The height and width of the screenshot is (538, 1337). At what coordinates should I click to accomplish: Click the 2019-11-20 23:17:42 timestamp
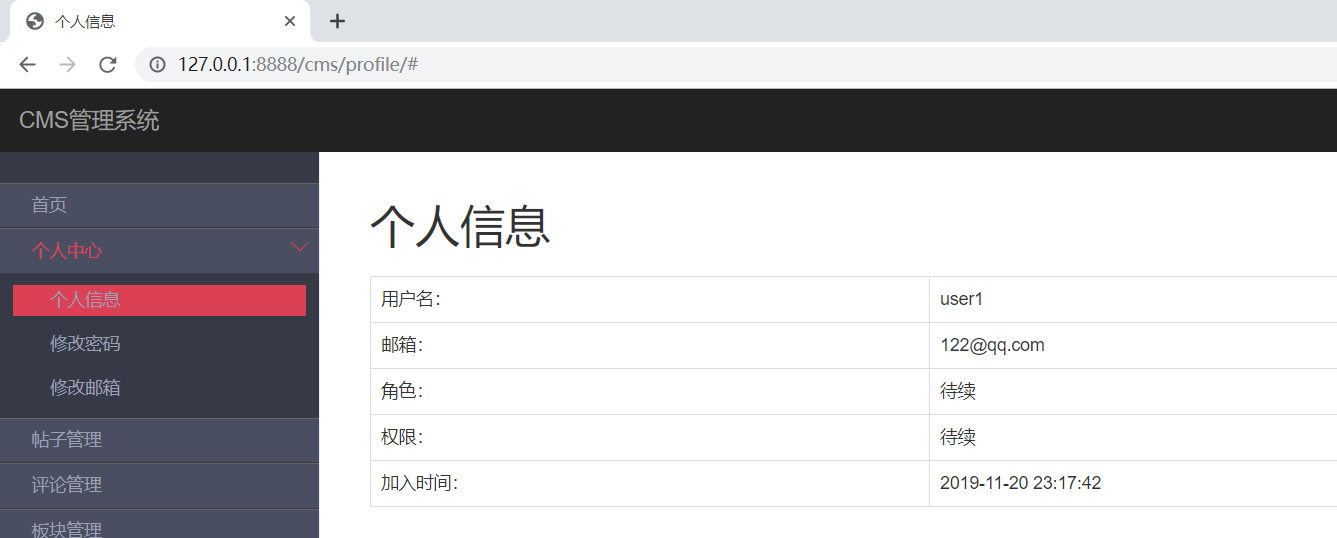1020,483
